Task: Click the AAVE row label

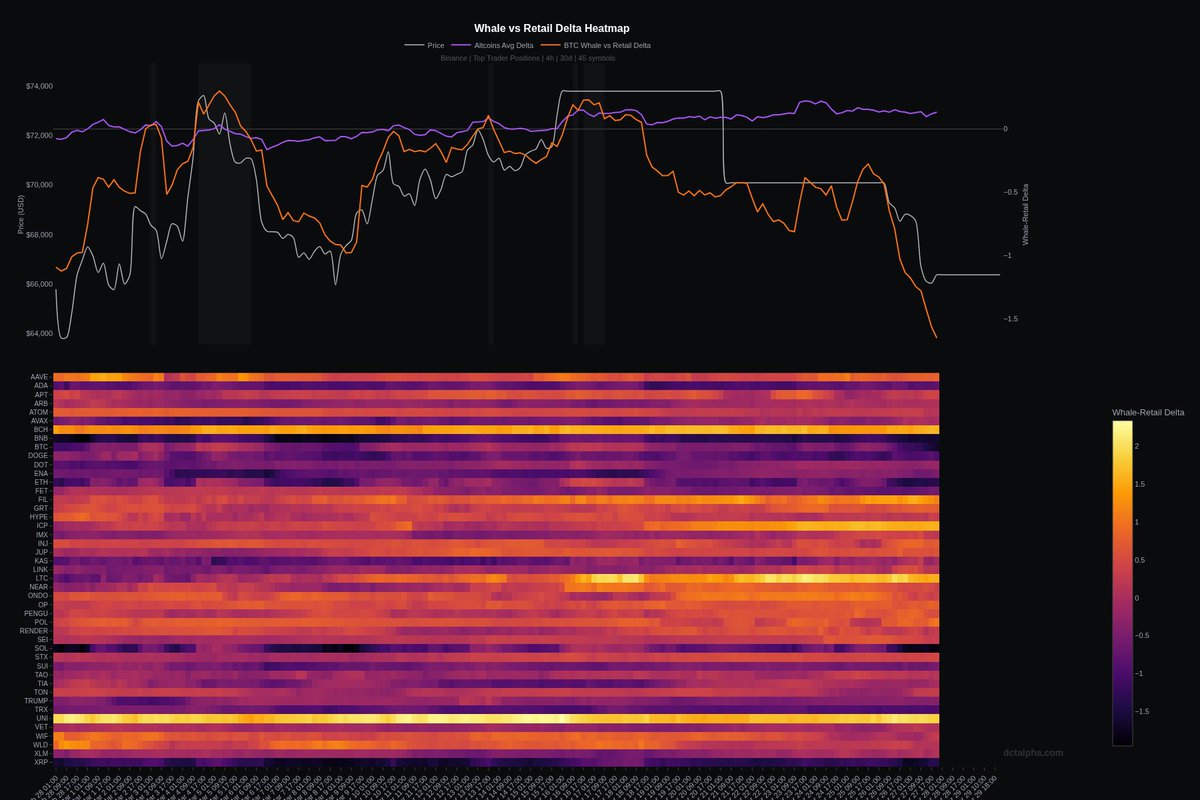Action: point(39,377)
